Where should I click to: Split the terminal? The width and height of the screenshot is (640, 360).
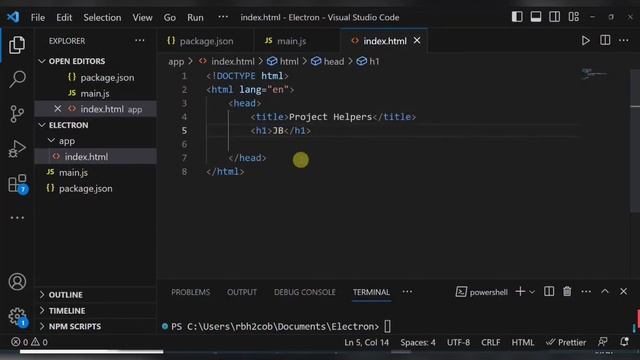(549, 291)
